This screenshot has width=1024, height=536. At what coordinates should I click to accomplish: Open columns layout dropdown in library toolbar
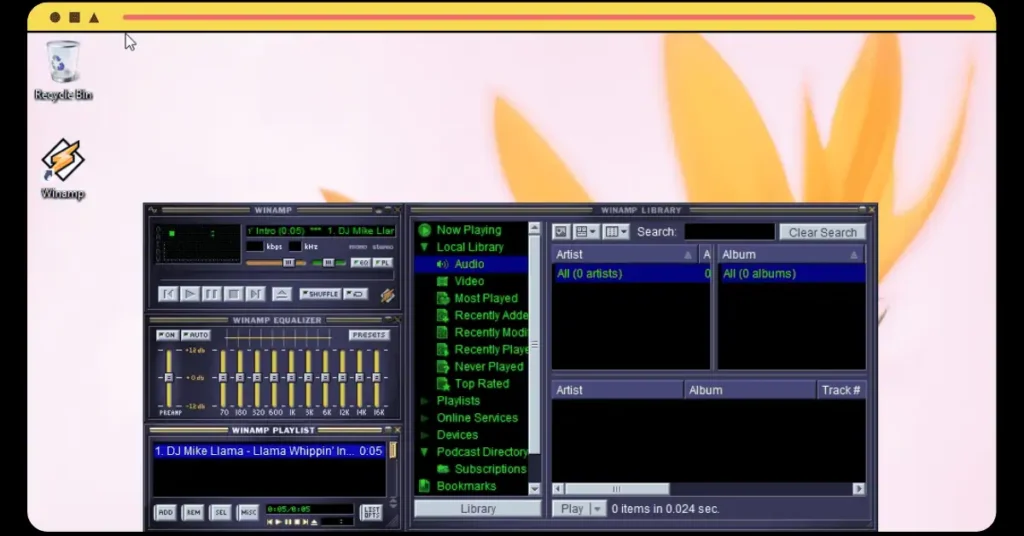point(616,232)
